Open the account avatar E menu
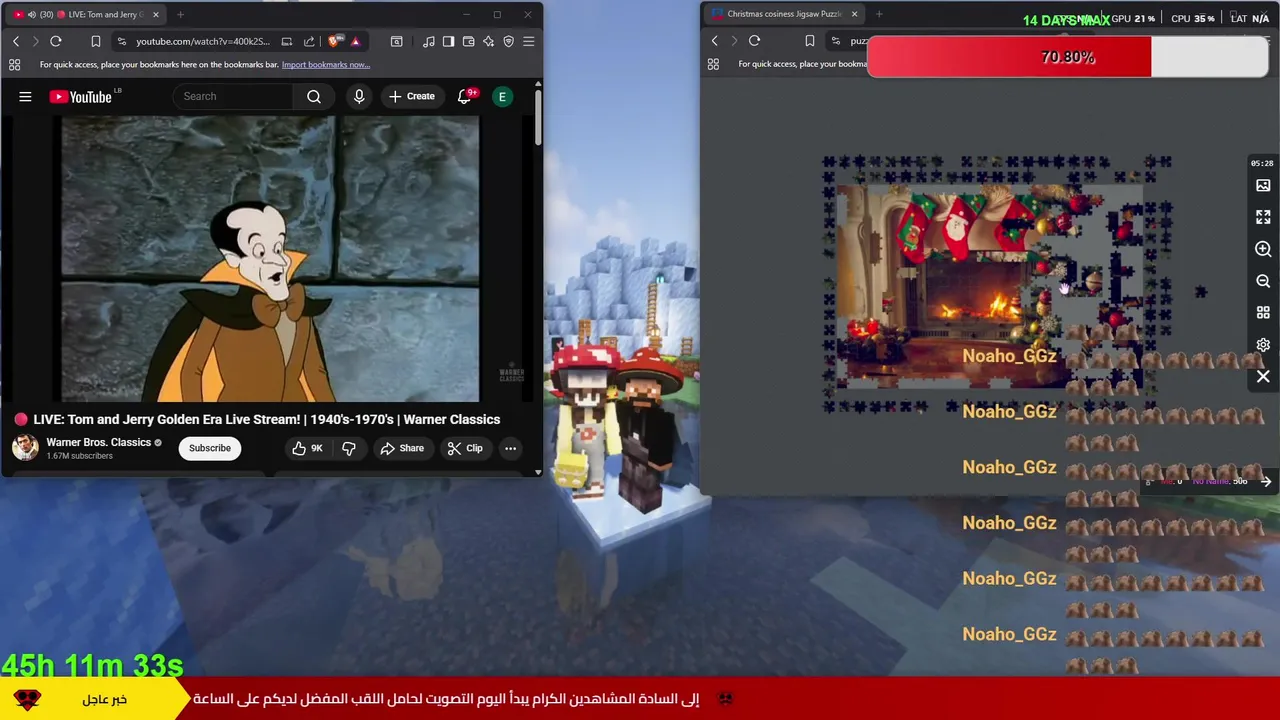 tap(503, 96)
